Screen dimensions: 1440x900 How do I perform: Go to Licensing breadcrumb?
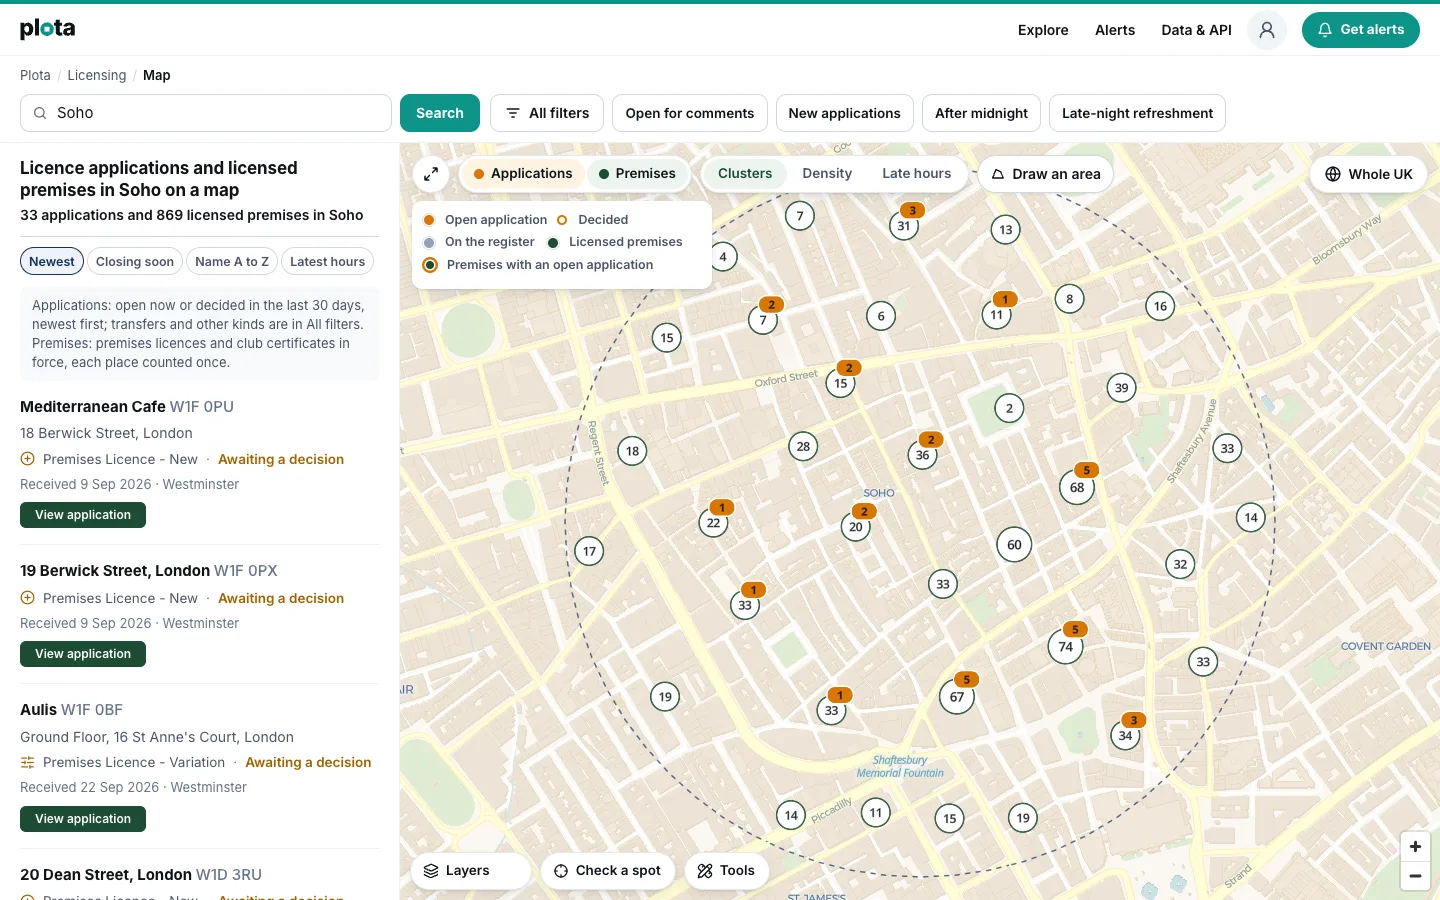(97, 75)
